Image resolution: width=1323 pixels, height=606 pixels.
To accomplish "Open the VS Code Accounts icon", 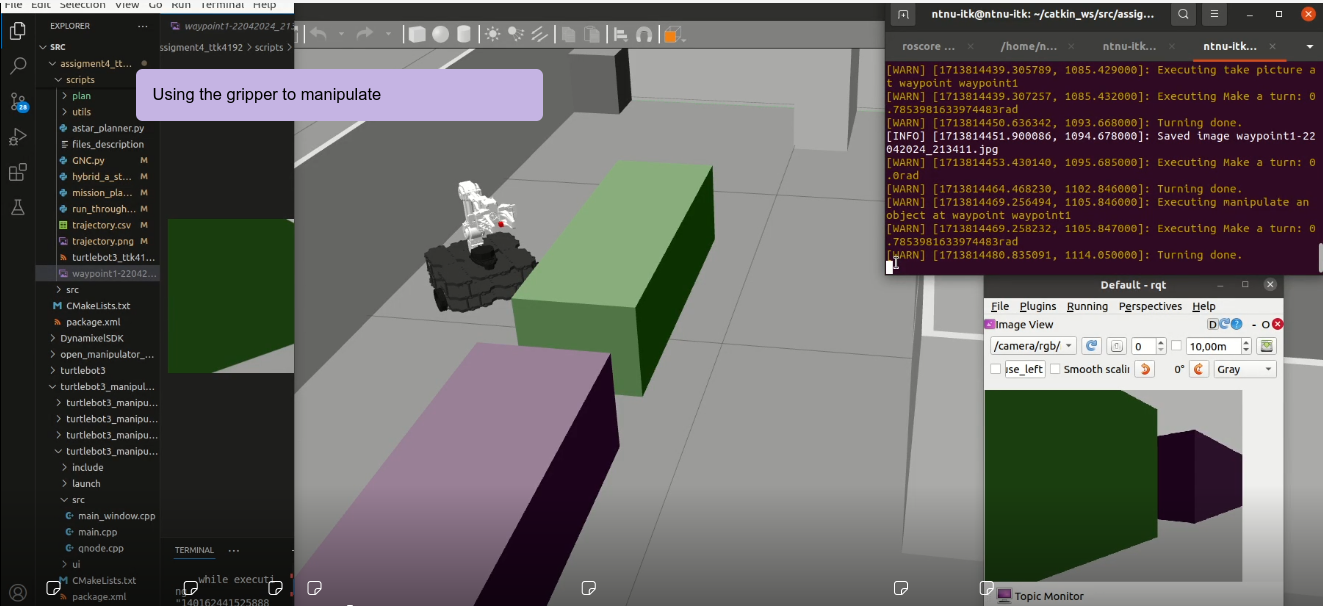I will tap(17, 591).
